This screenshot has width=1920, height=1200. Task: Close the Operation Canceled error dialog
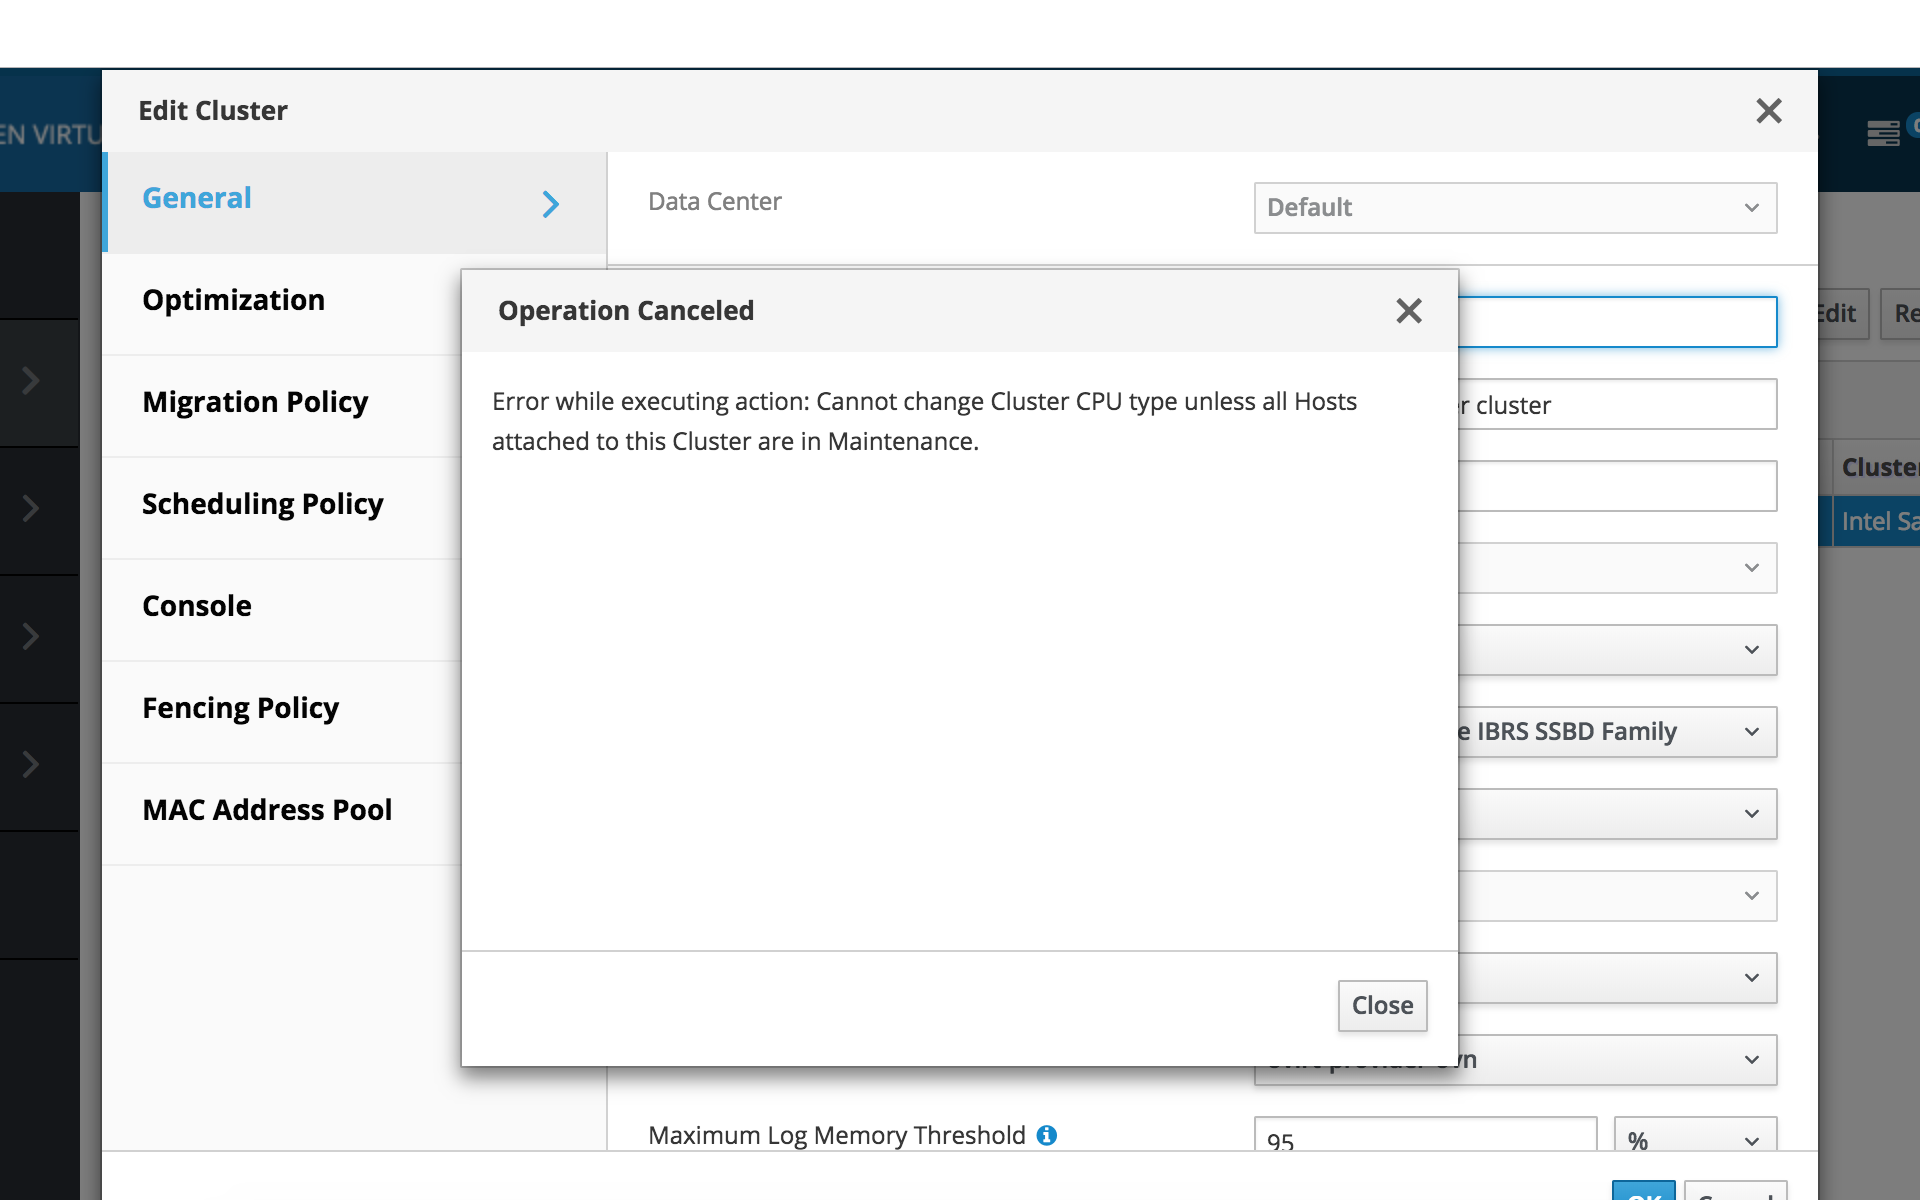pyautogui.click(x=1381, y=1005)
